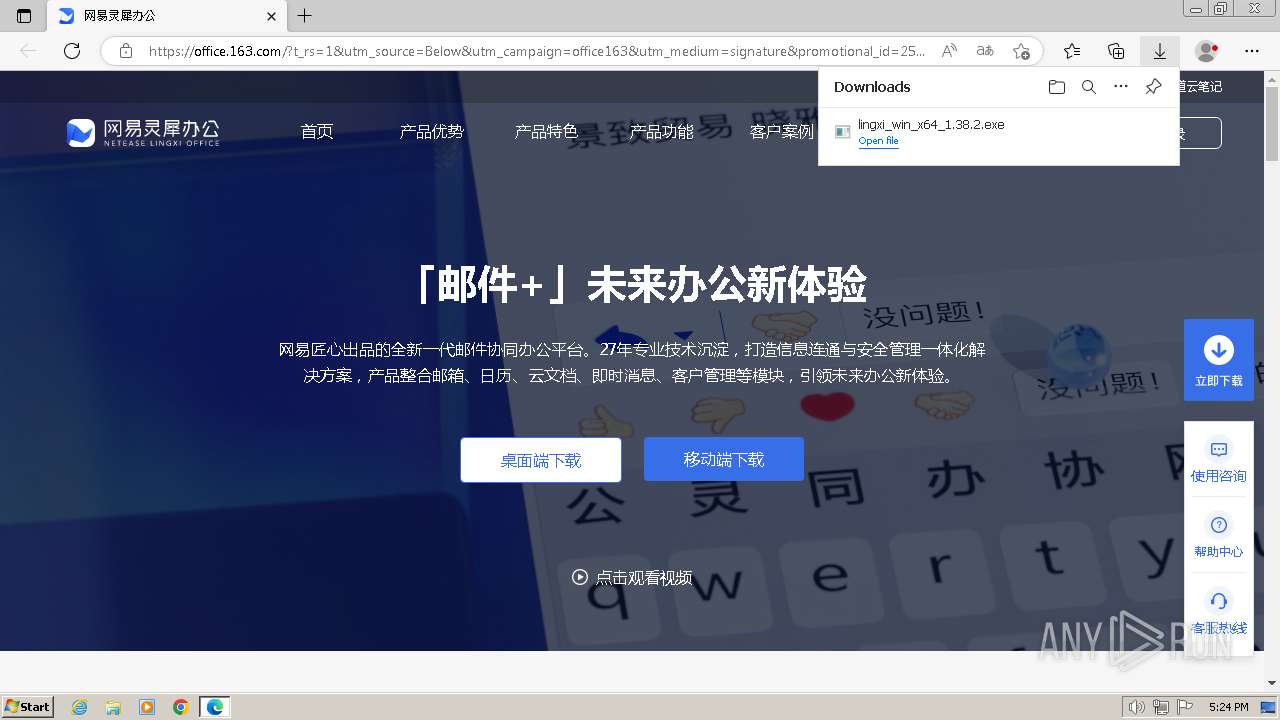Viewport: 1280px width, 720px height.
Task: Click the 桌面端下载 button
Action: click(541, 460)
